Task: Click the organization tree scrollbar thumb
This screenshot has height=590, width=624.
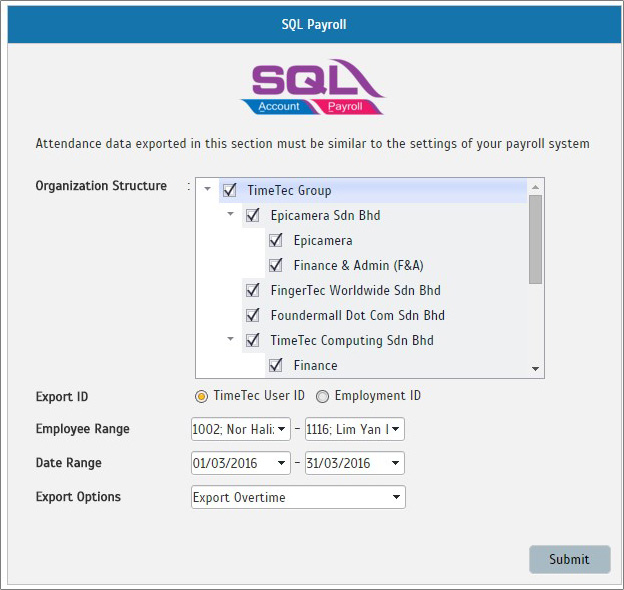Action: pyautogui.click(x=535, y=239)
